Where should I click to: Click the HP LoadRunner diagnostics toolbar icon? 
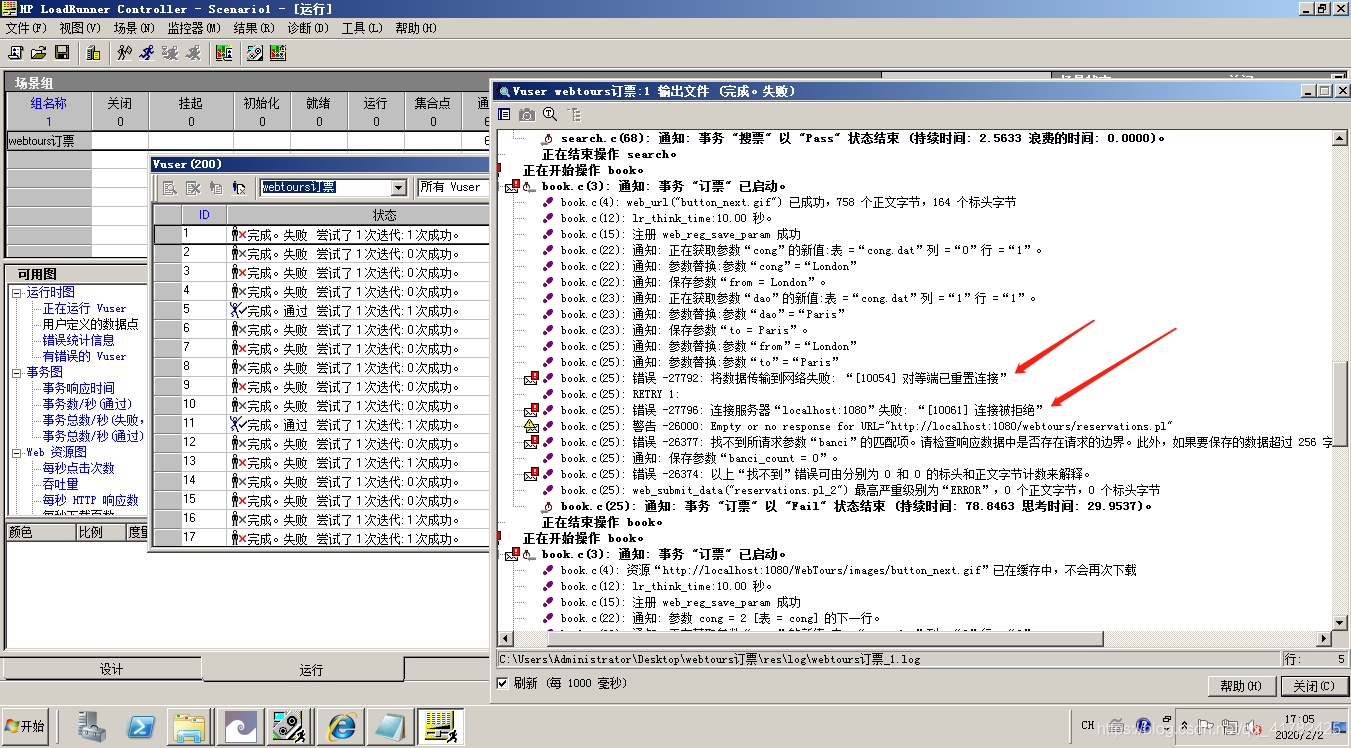[254, 52]
